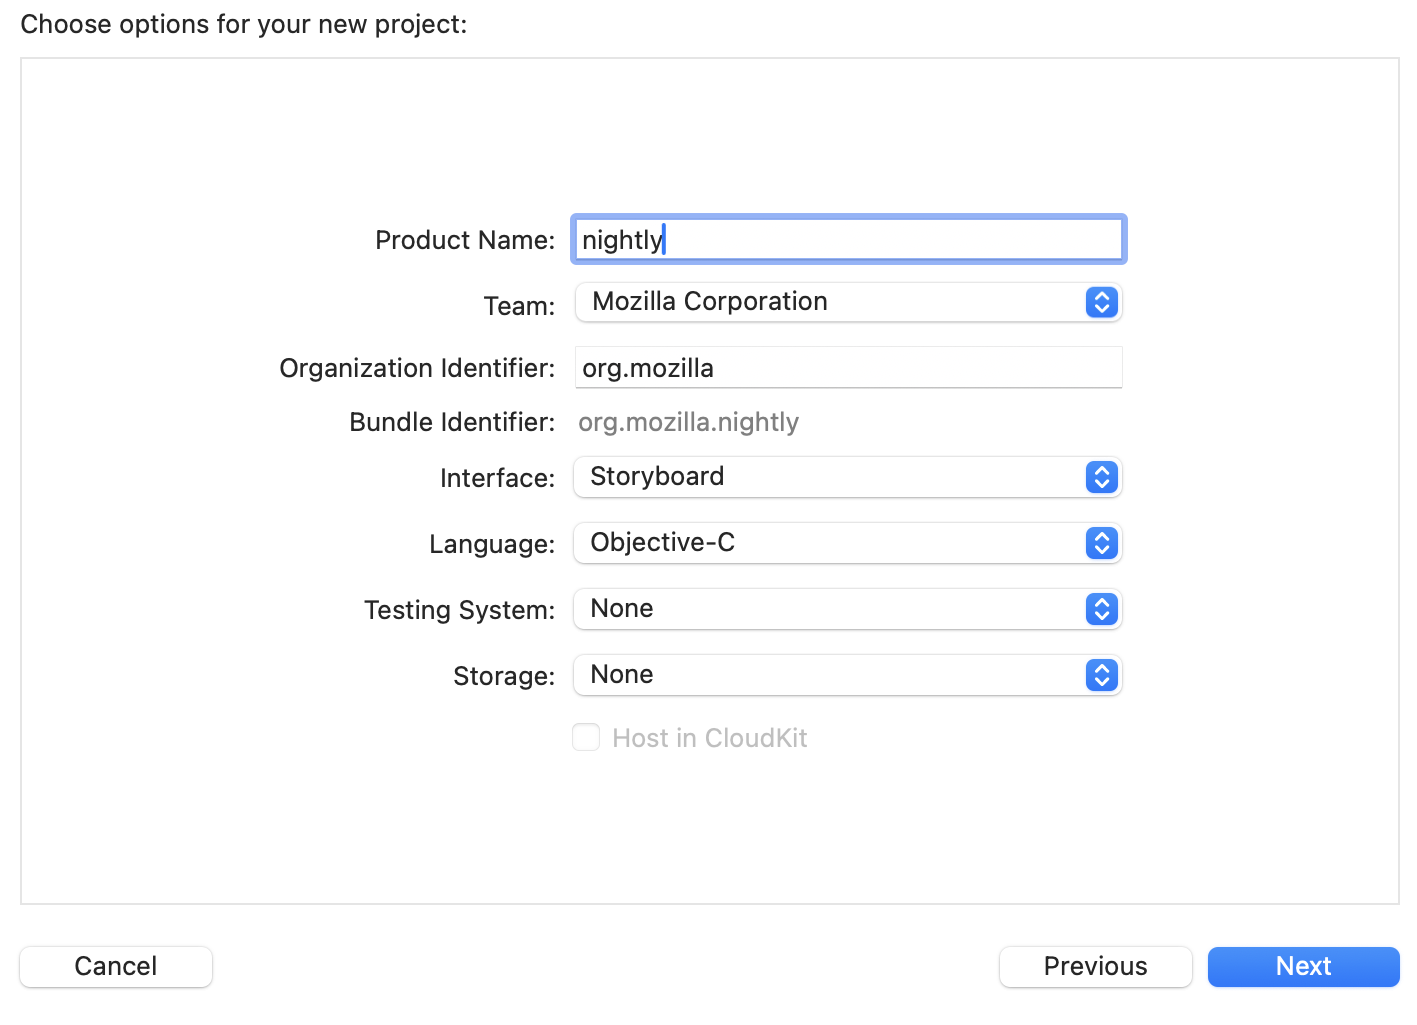Click the Language dropdown chevron icon
The width and height of the screenshot is (1417, 1025).
coord(1100,543)
